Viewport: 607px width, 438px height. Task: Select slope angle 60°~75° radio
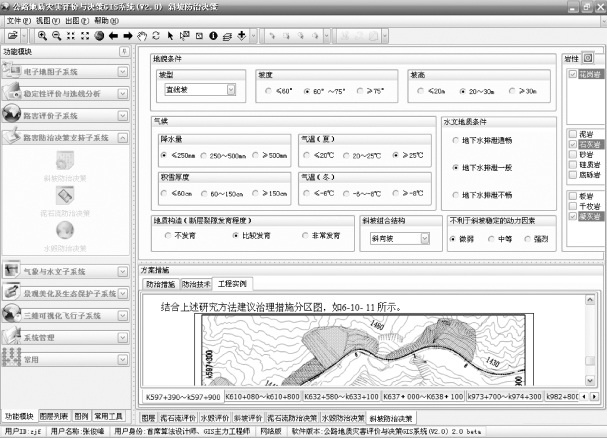(307, 91)
